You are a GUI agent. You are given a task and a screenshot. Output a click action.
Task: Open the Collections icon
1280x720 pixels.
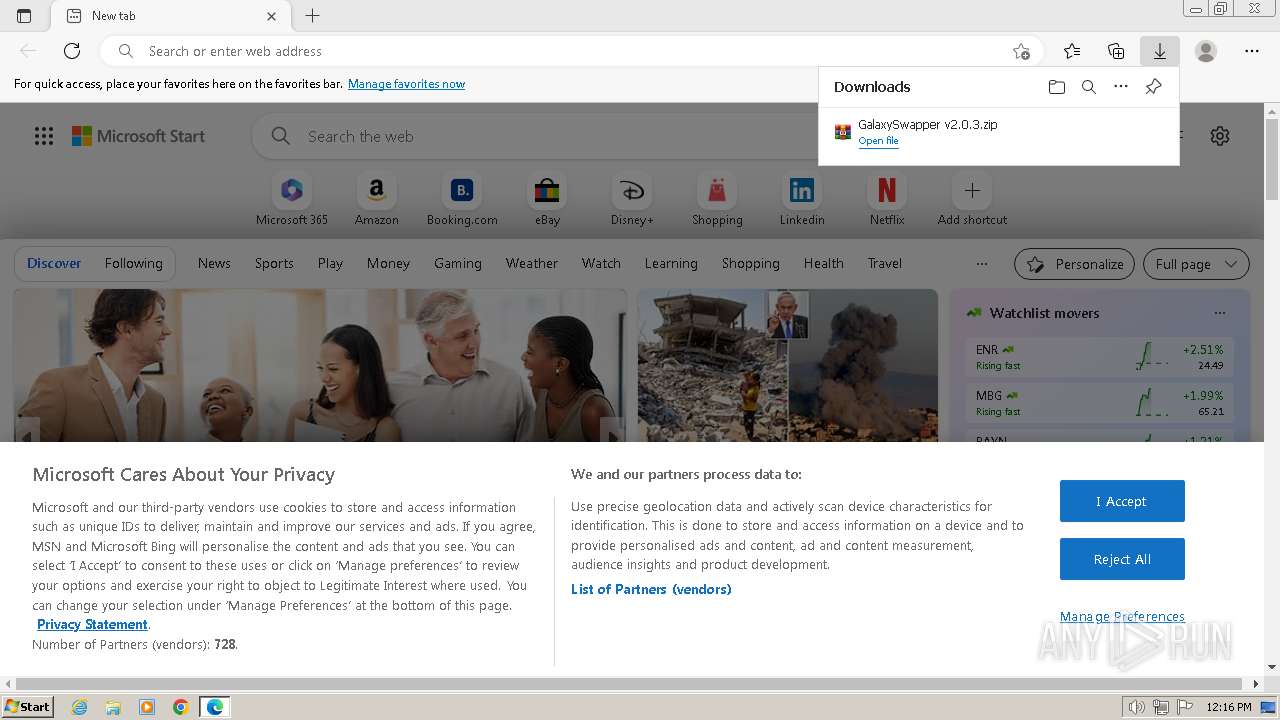point(1116,51)
